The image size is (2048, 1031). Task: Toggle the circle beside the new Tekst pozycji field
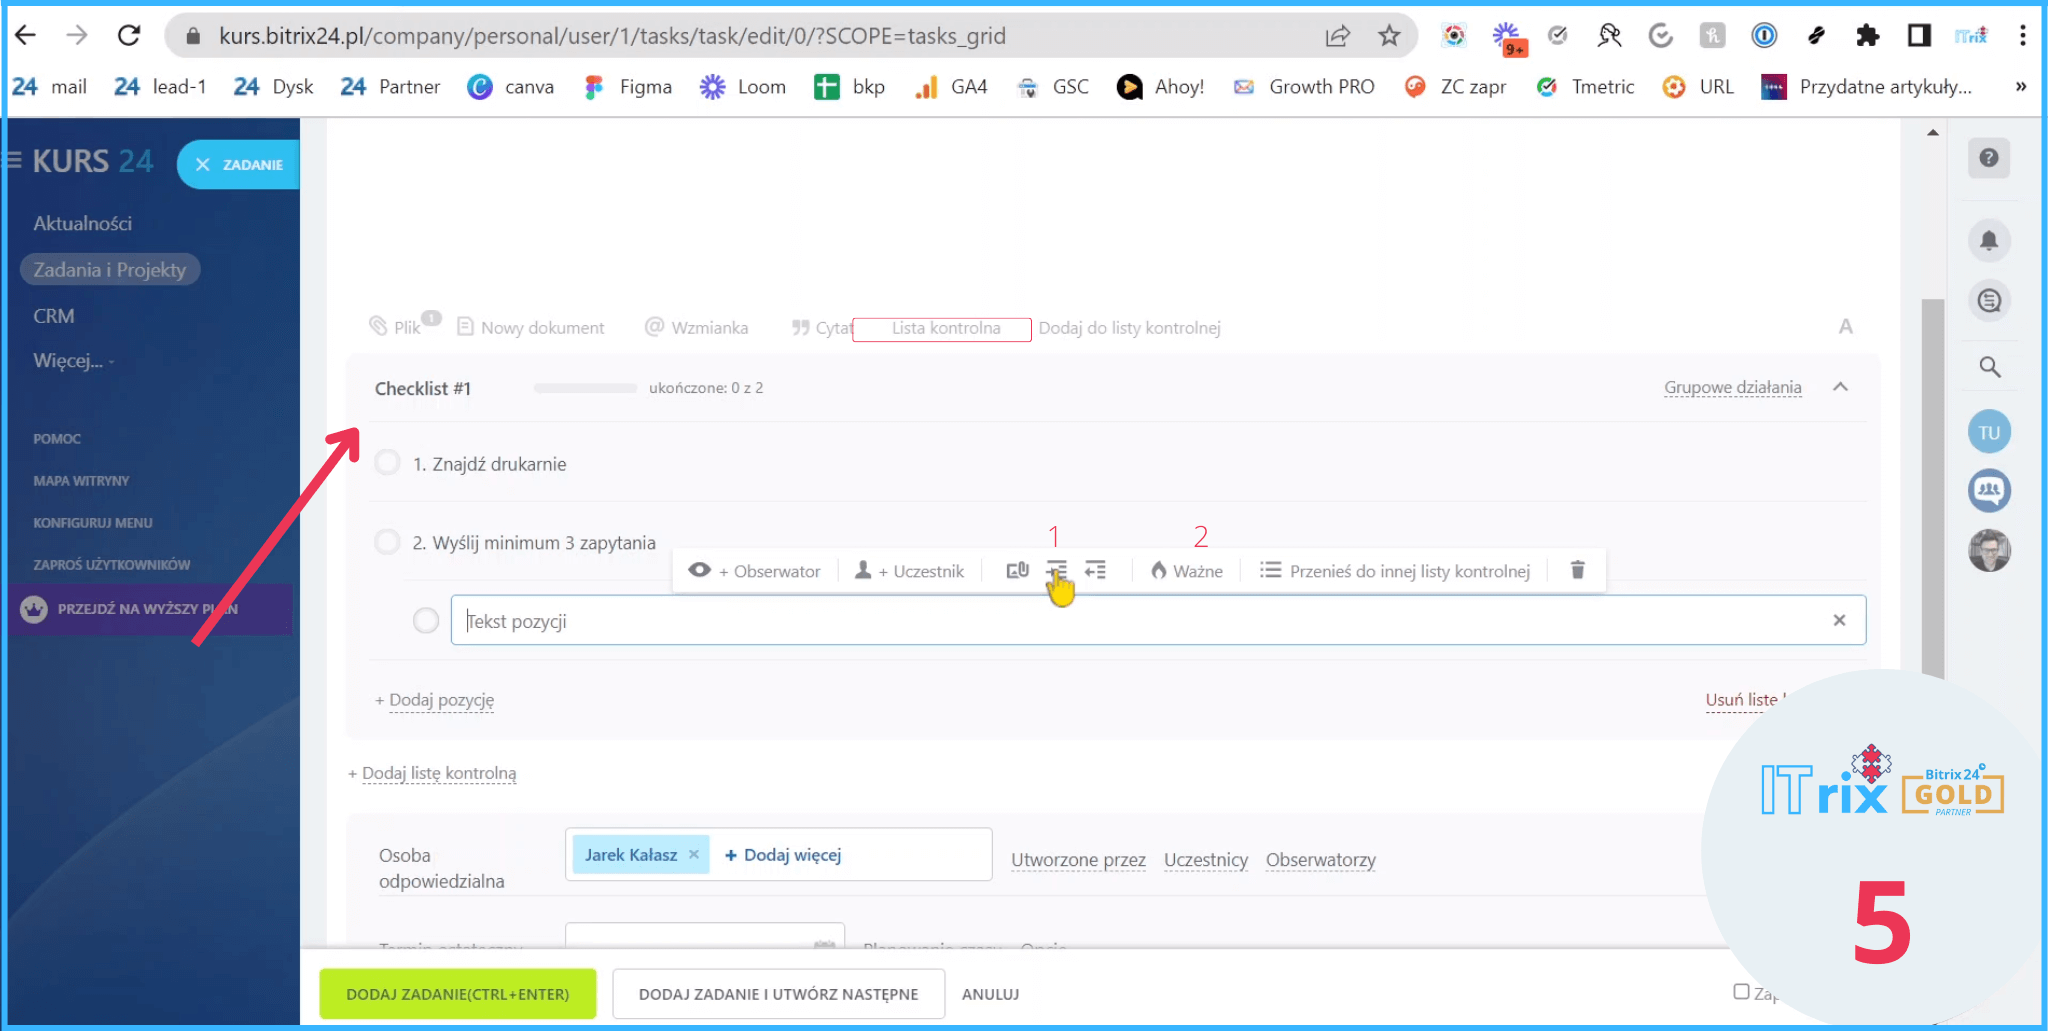point(426,621)
